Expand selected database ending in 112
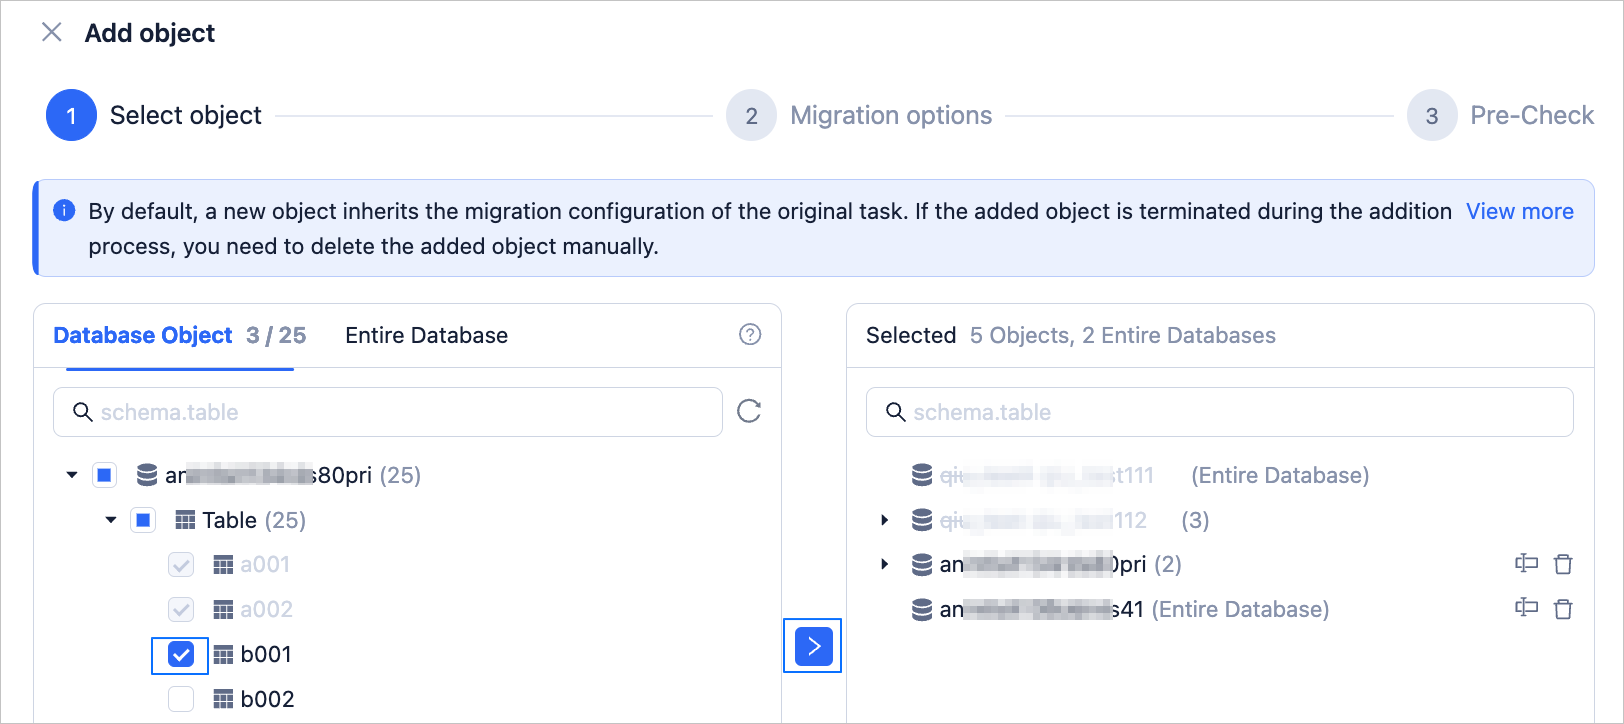Viewport: 1624px width, 724px height. click(884, 520)
